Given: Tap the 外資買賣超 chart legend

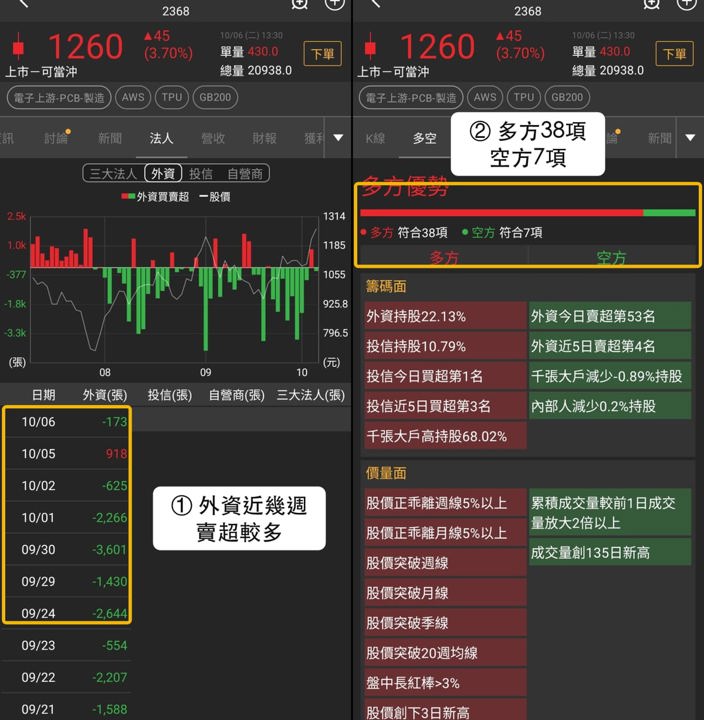Looking at the screenshot, I should [x=155, y=197].
